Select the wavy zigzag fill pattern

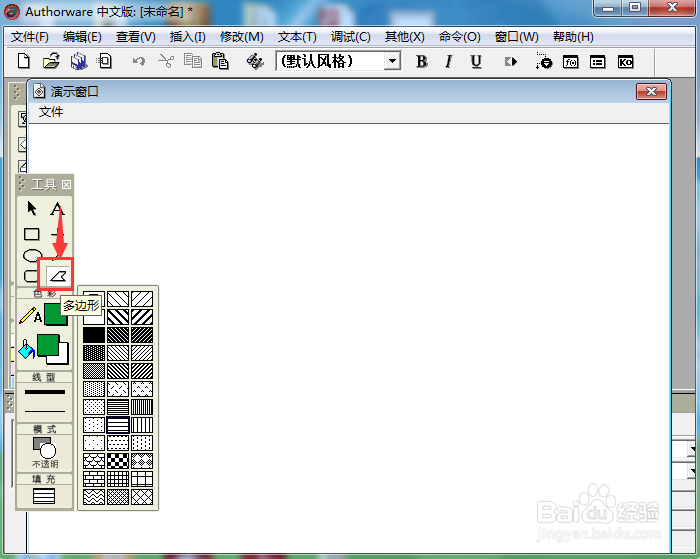94,496
